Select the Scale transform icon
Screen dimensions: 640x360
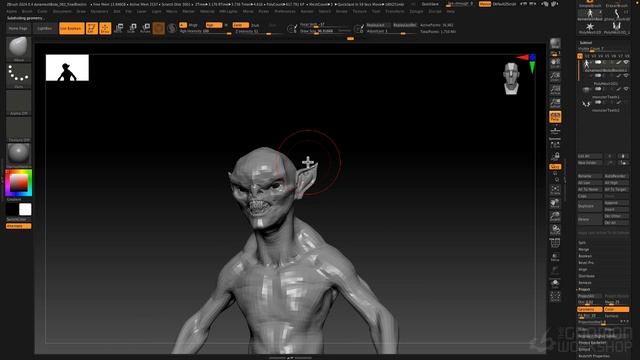132,28
